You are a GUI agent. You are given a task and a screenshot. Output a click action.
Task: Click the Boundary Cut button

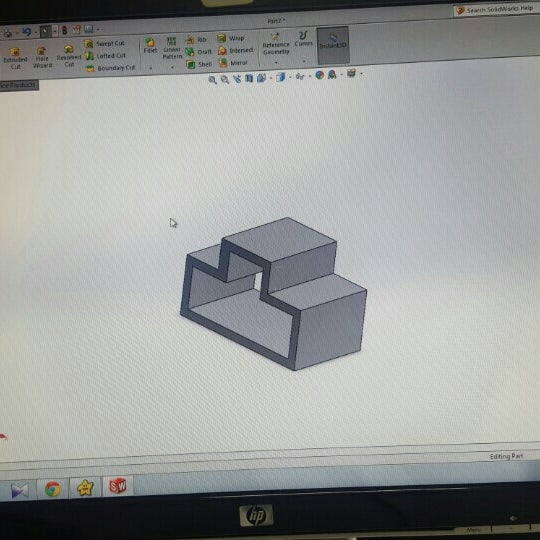110,68
